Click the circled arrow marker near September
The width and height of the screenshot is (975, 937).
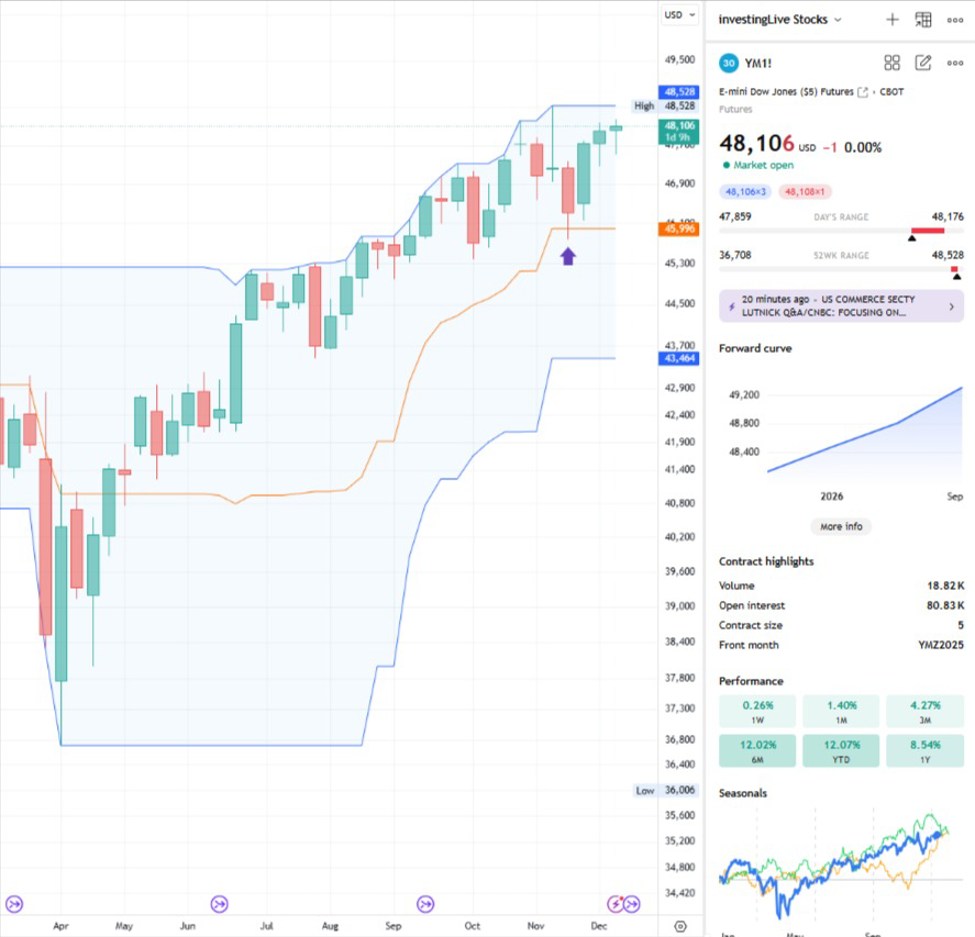[425, 904]
